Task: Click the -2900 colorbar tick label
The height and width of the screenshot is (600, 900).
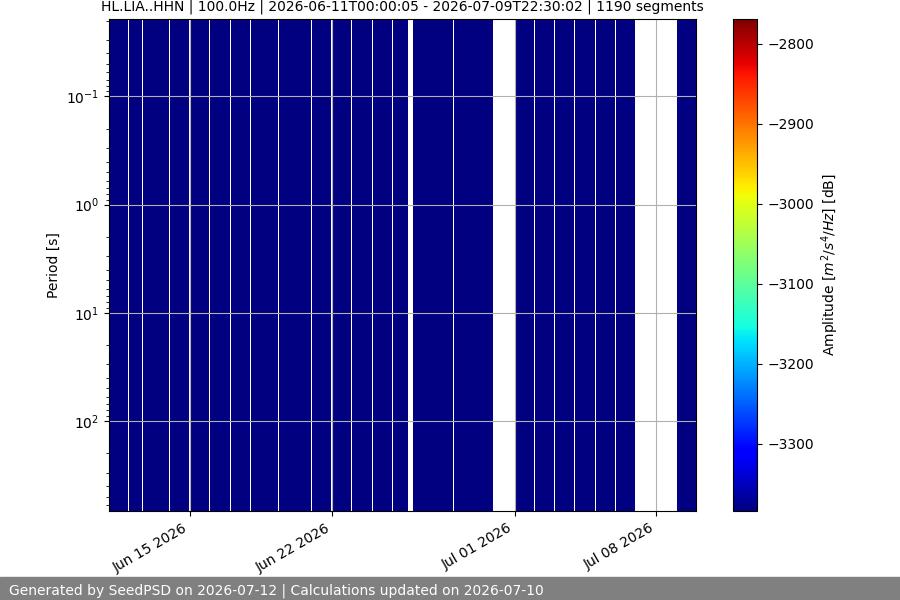Action: tap(791, 124)
